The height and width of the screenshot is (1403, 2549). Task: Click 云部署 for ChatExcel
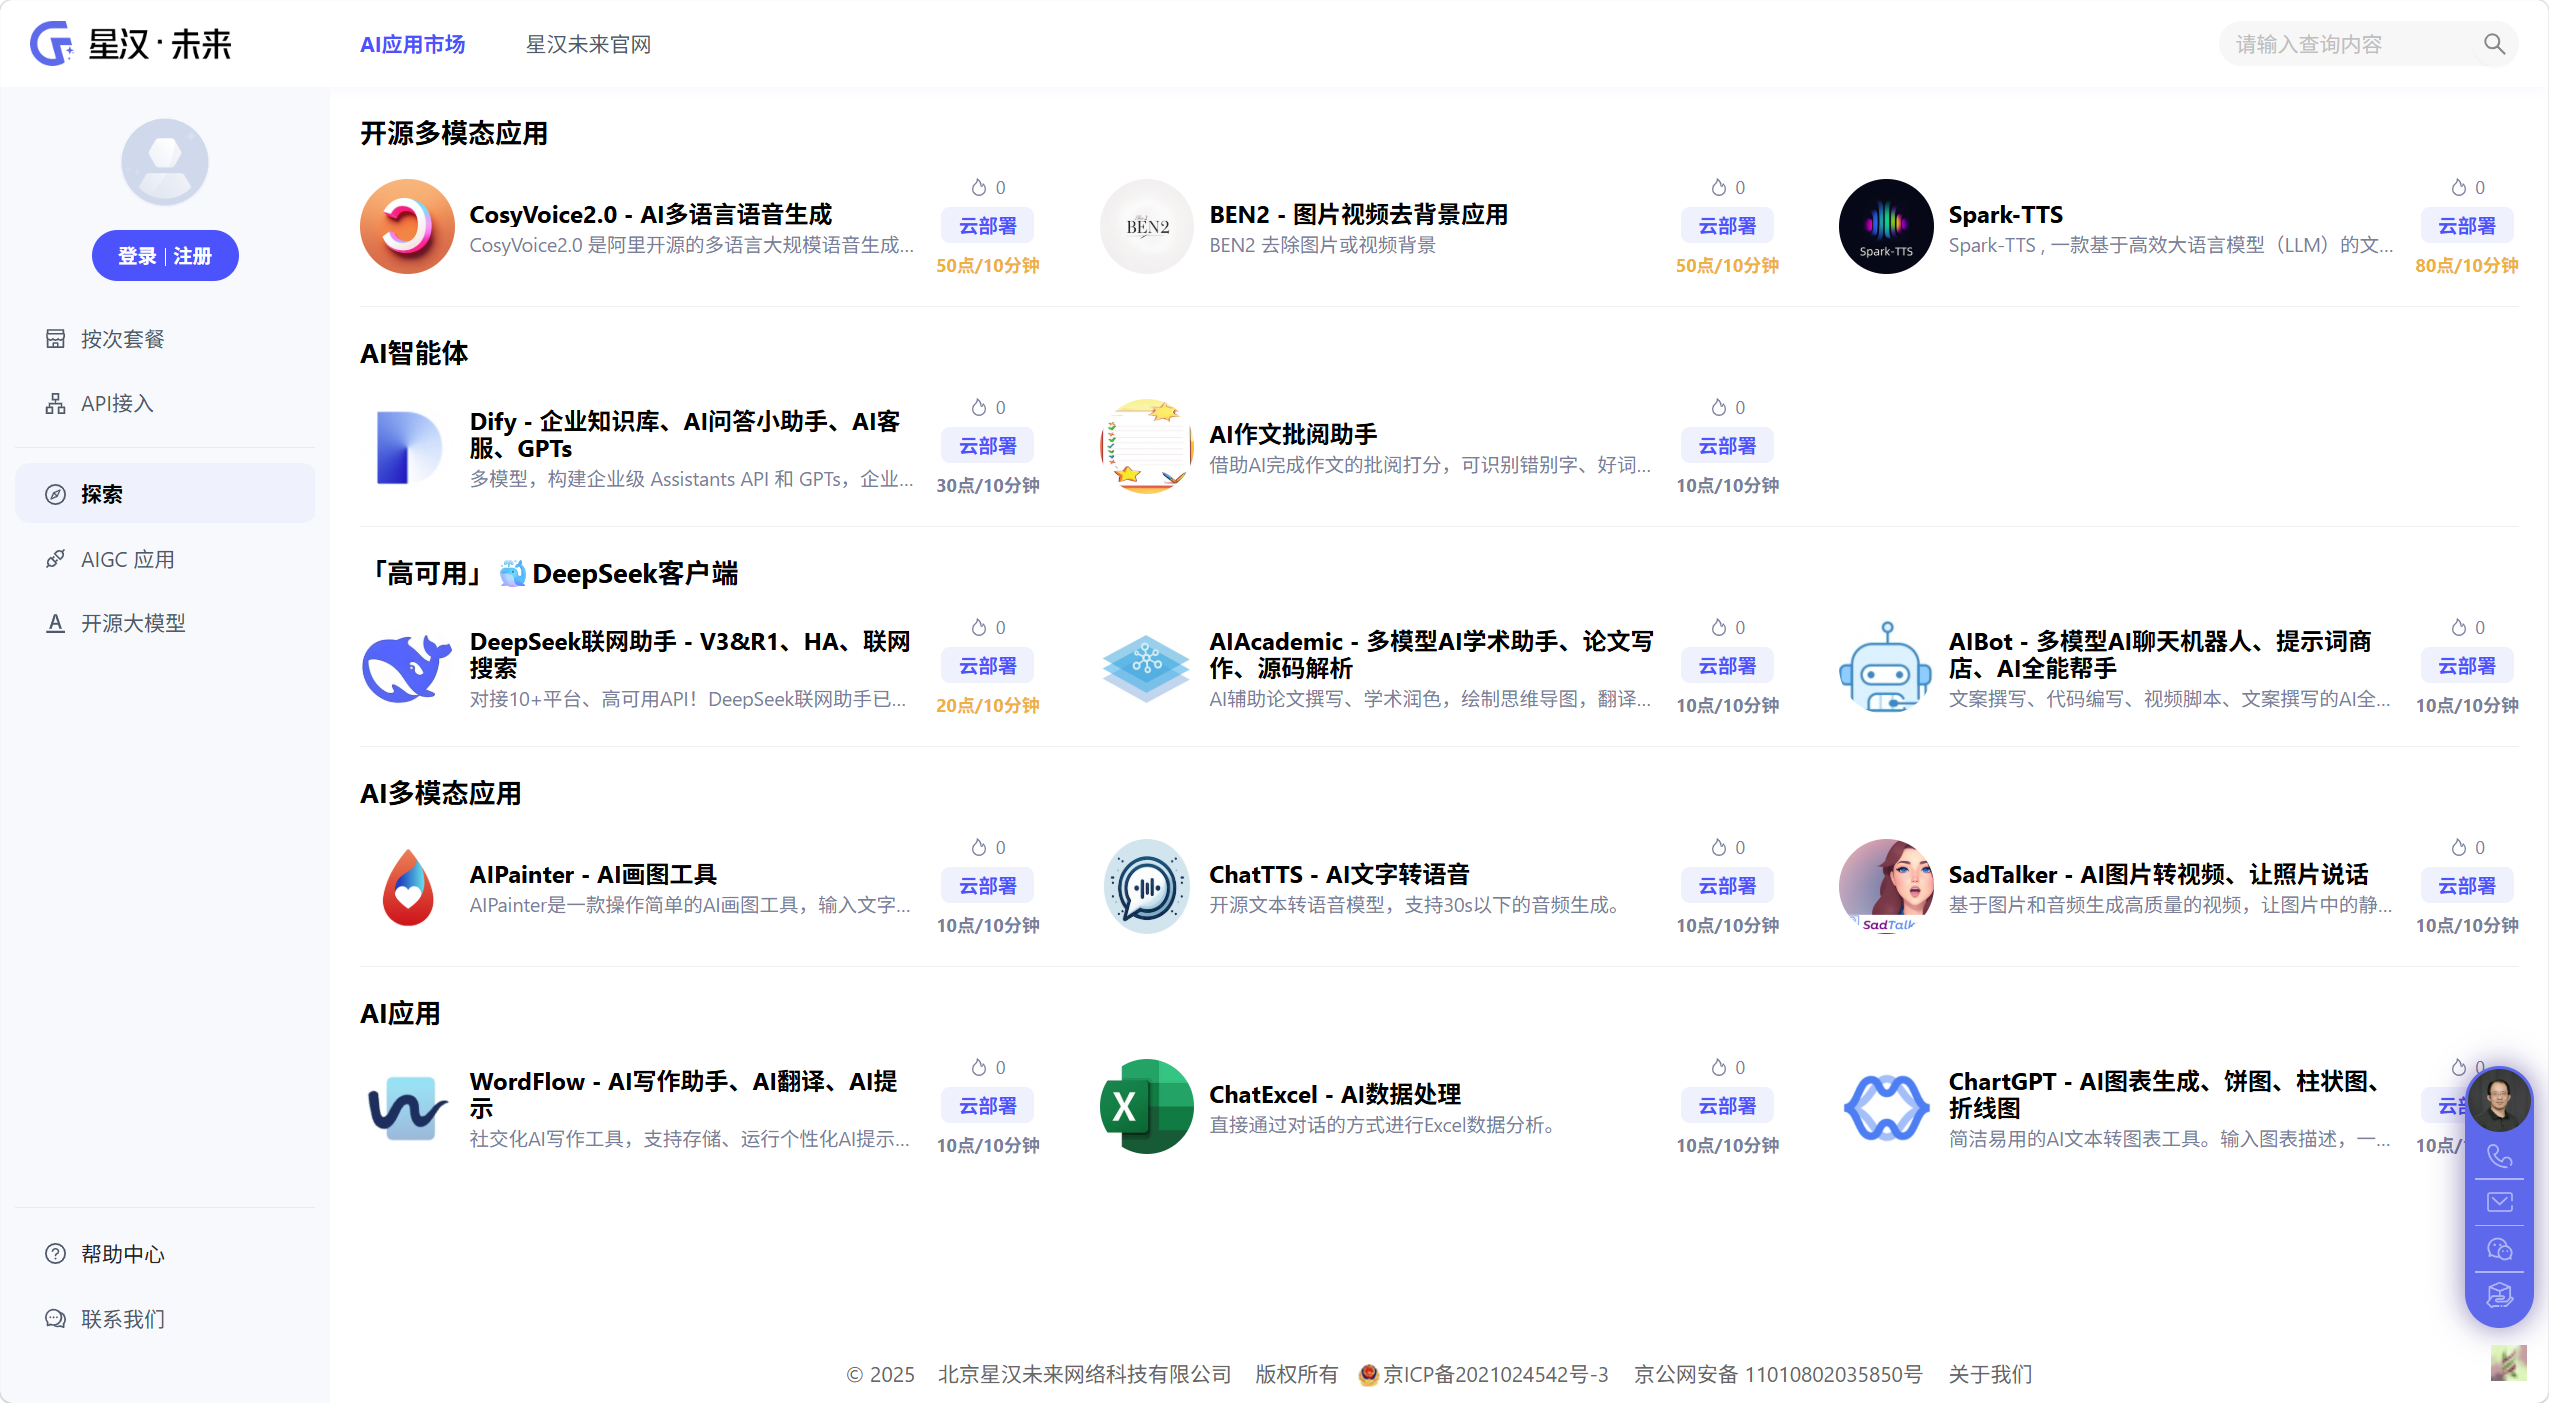point(1728,1106)
